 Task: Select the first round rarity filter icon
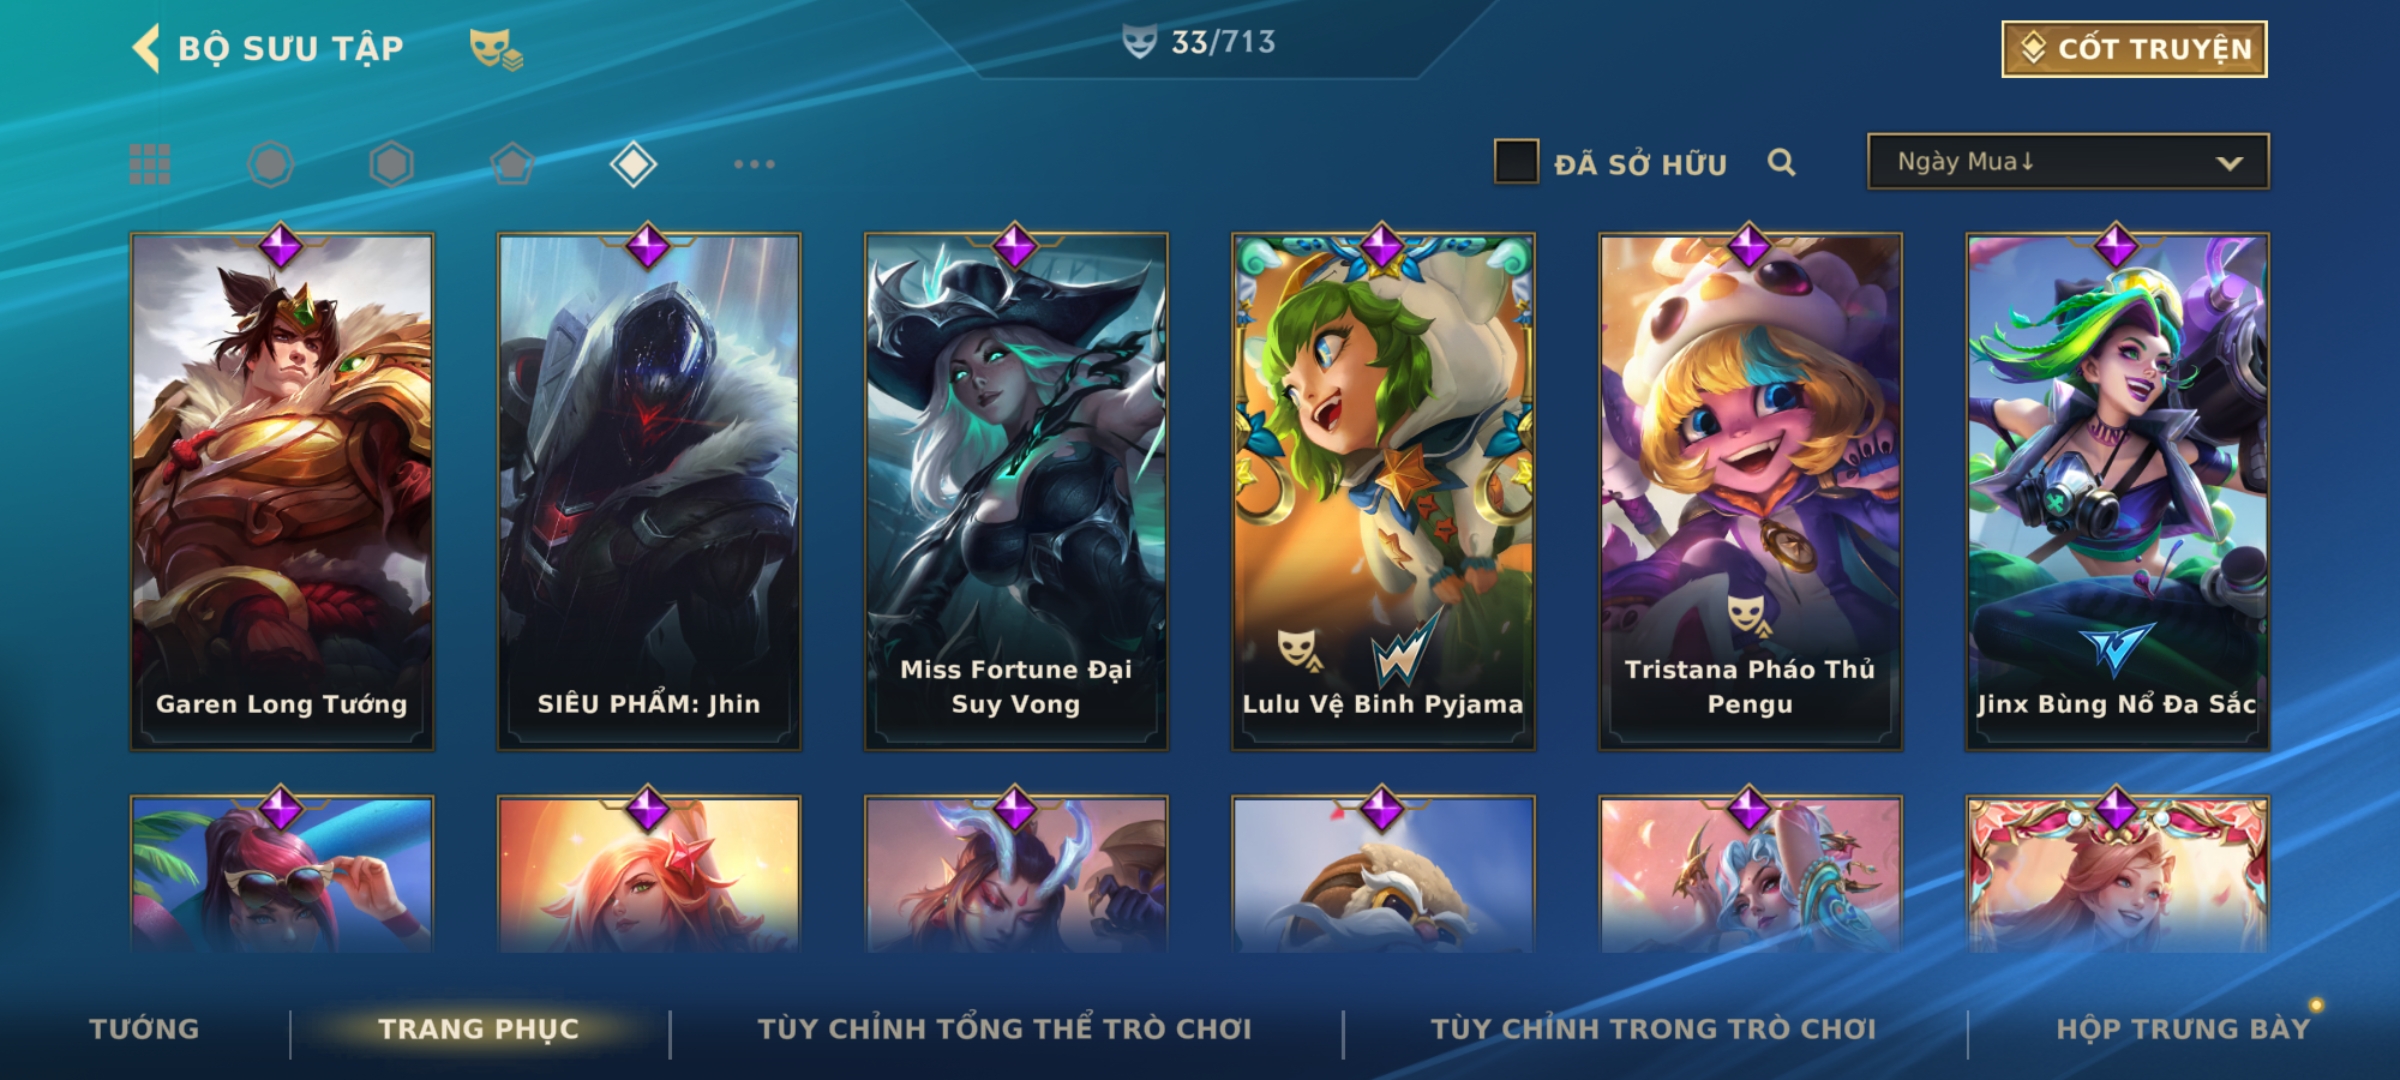click(271, 164)
